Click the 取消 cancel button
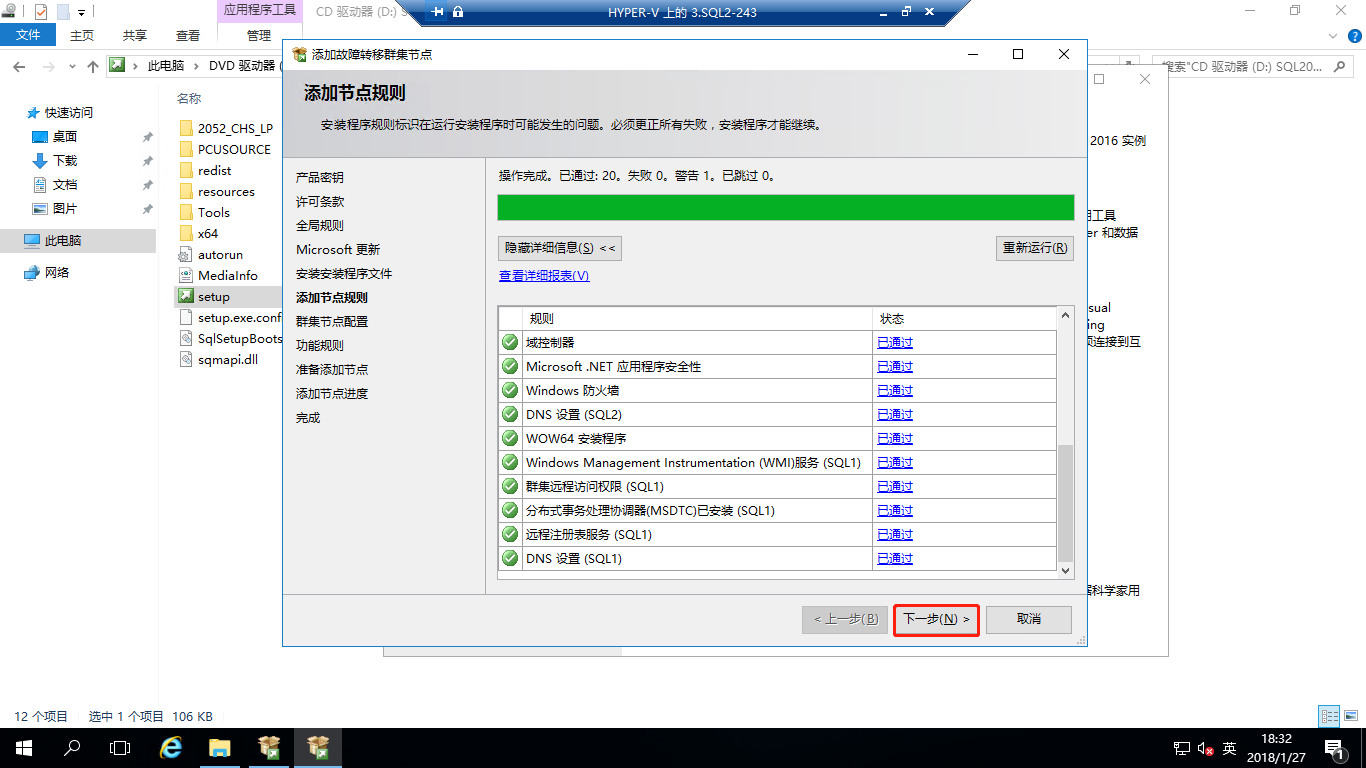The width and height of the screenshot is (1366, 768). point(1029,619)
